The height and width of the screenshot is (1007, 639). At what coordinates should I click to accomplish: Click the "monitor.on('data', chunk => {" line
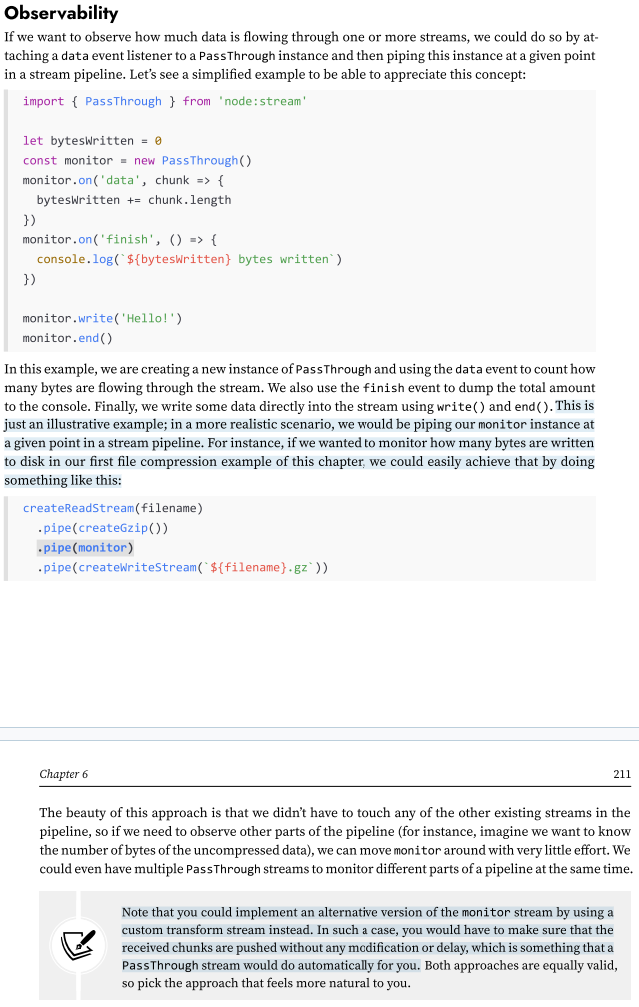[123, 180]
